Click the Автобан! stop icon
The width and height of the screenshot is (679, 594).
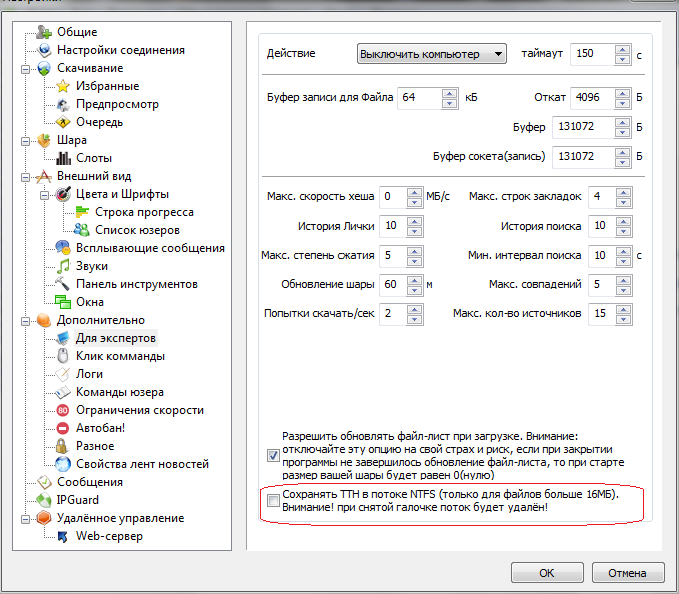click(63, 428)
